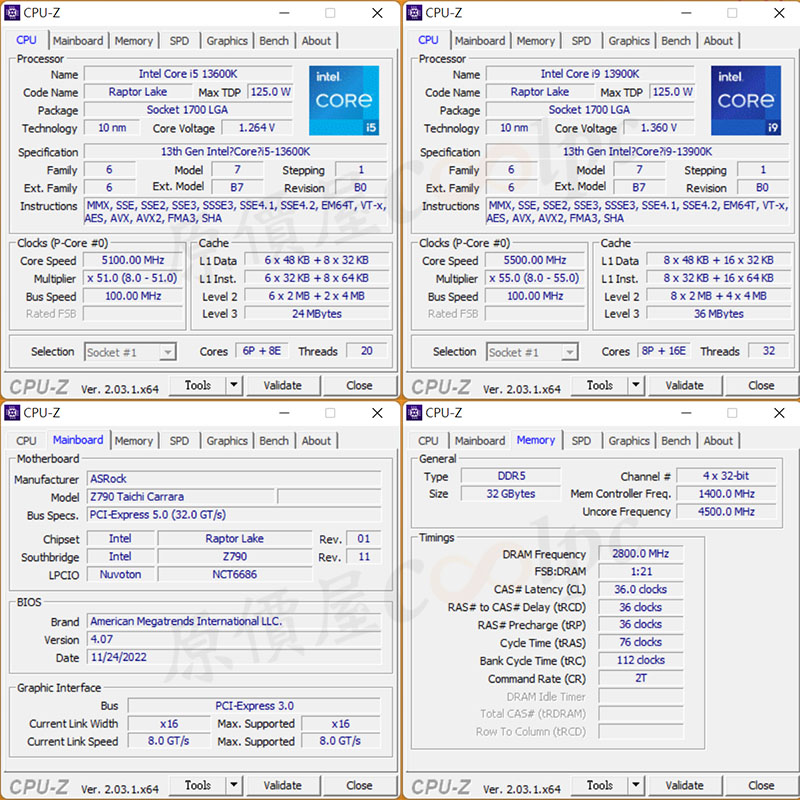The height and width of the screenshot is (800, 800).
Task: Select the SPD tab in the ASRock Mainboard window
Action: (x=179, y=441)
